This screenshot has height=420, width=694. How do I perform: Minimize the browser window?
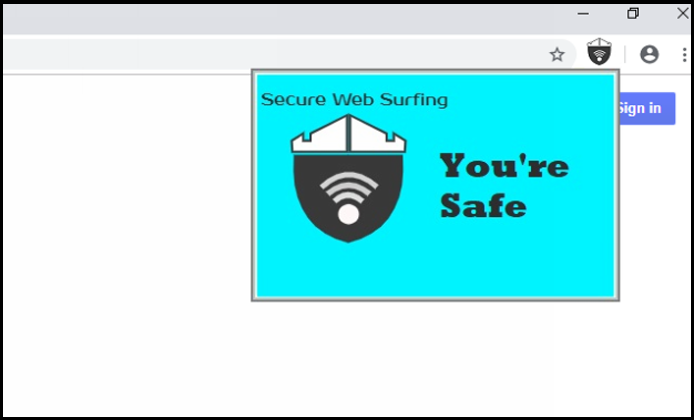[x=583, y=14]
